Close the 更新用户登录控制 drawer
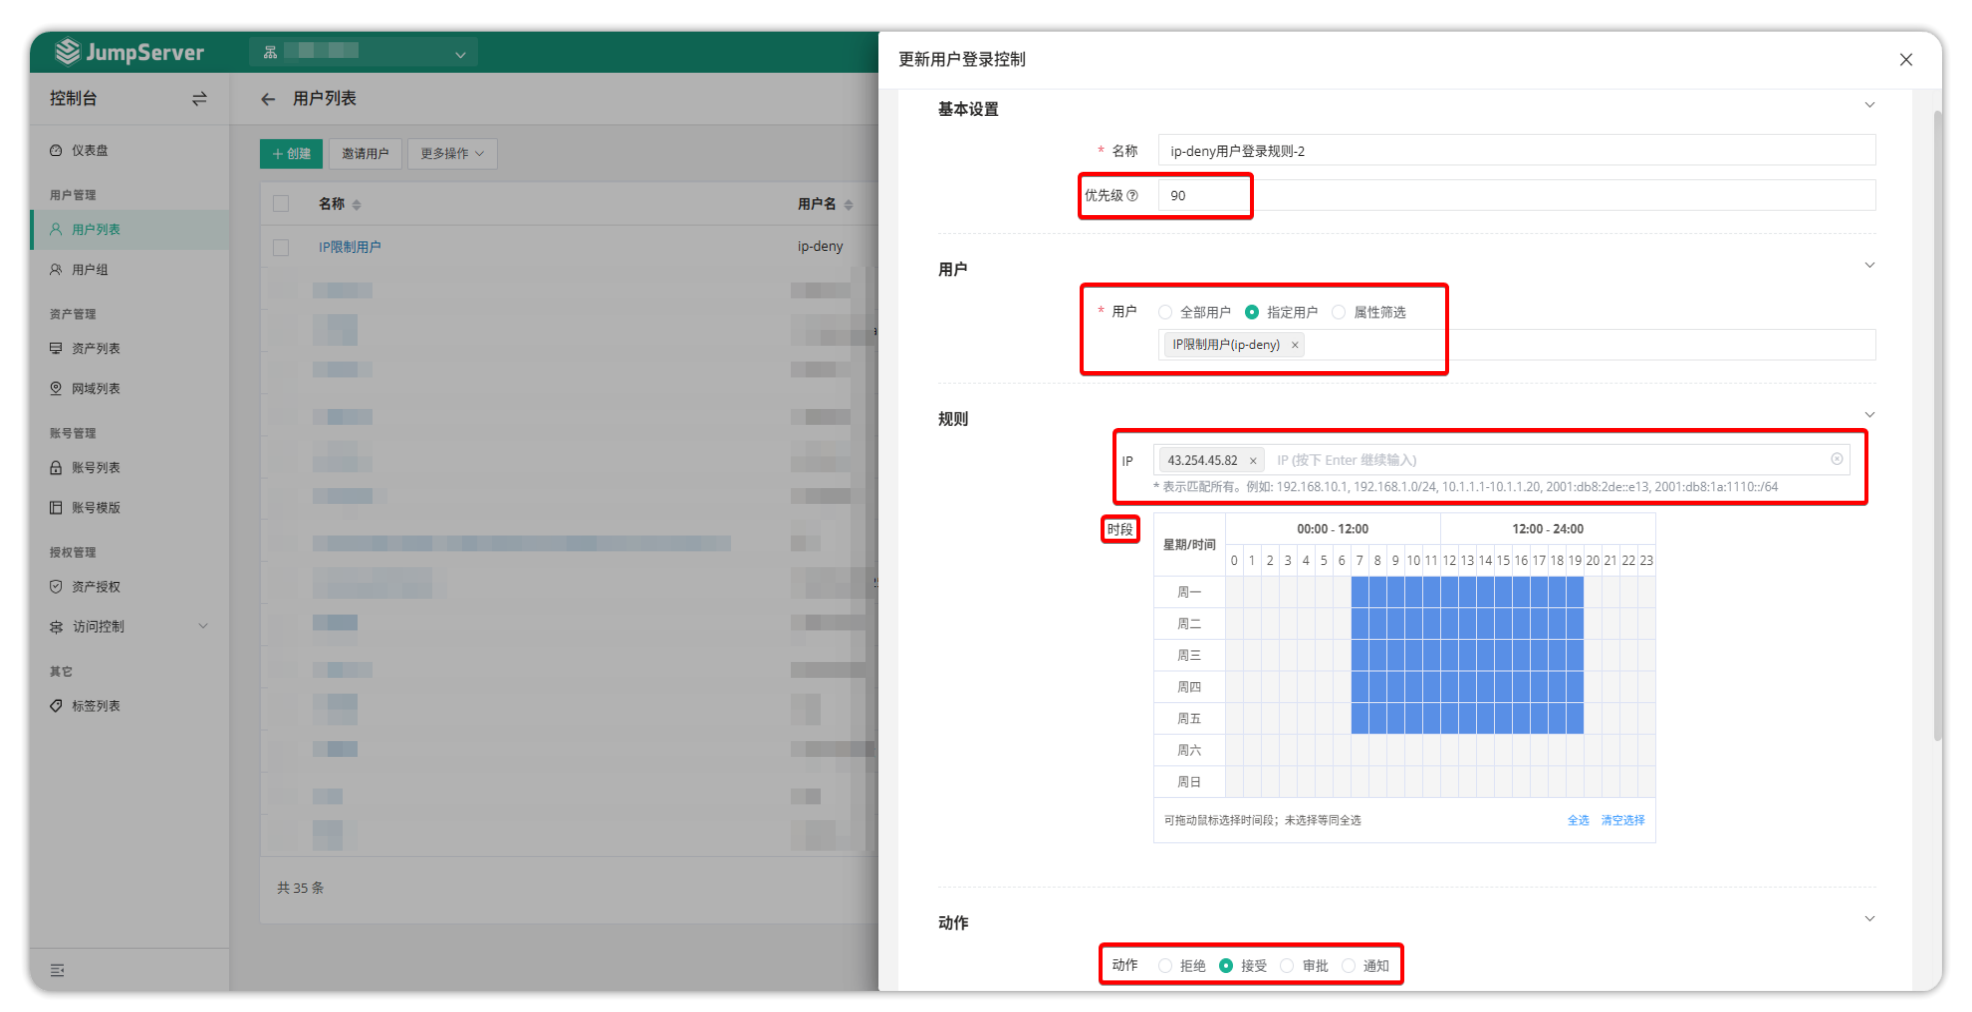Image resolution: width=1972 pixels, height=1012 pixels. point(1905,60)
